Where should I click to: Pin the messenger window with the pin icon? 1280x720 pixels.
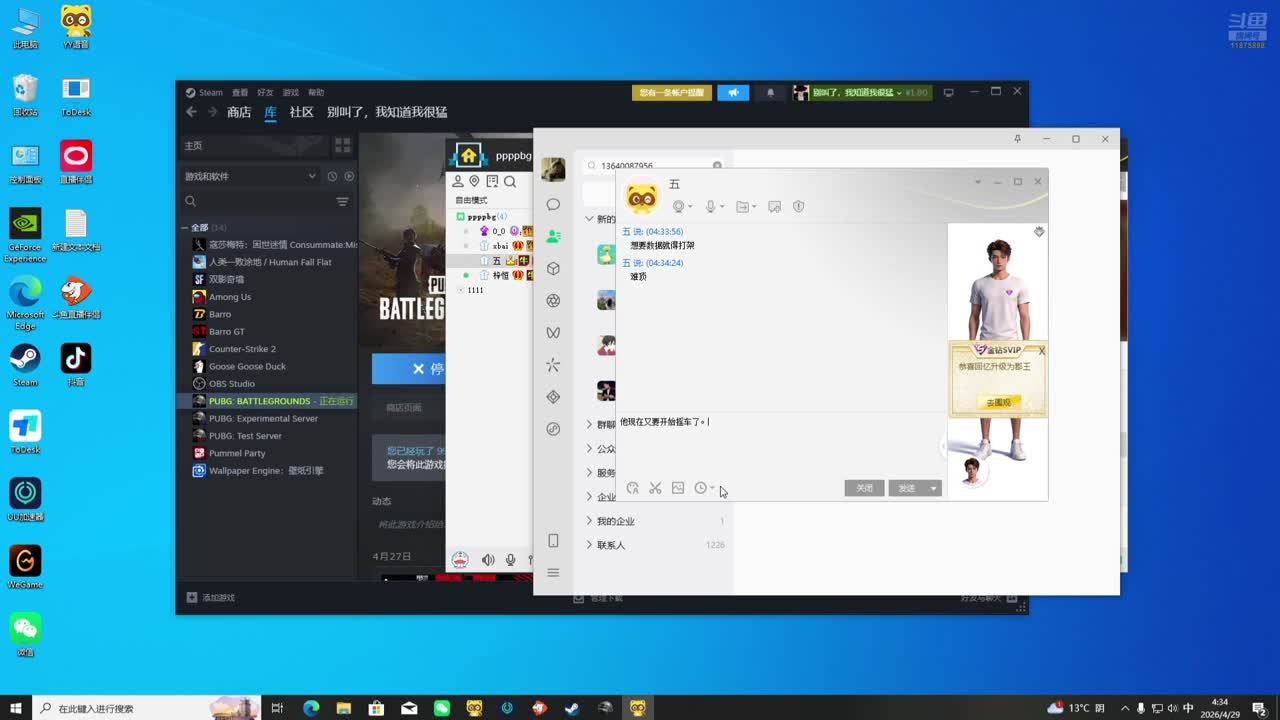tap(1017, 139)
